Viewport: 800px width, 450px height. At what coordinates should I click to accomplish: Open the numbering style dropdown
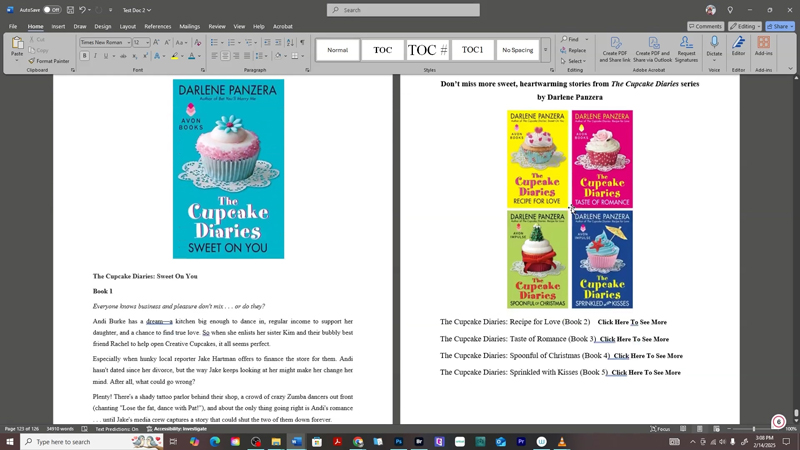pos(239,42)
